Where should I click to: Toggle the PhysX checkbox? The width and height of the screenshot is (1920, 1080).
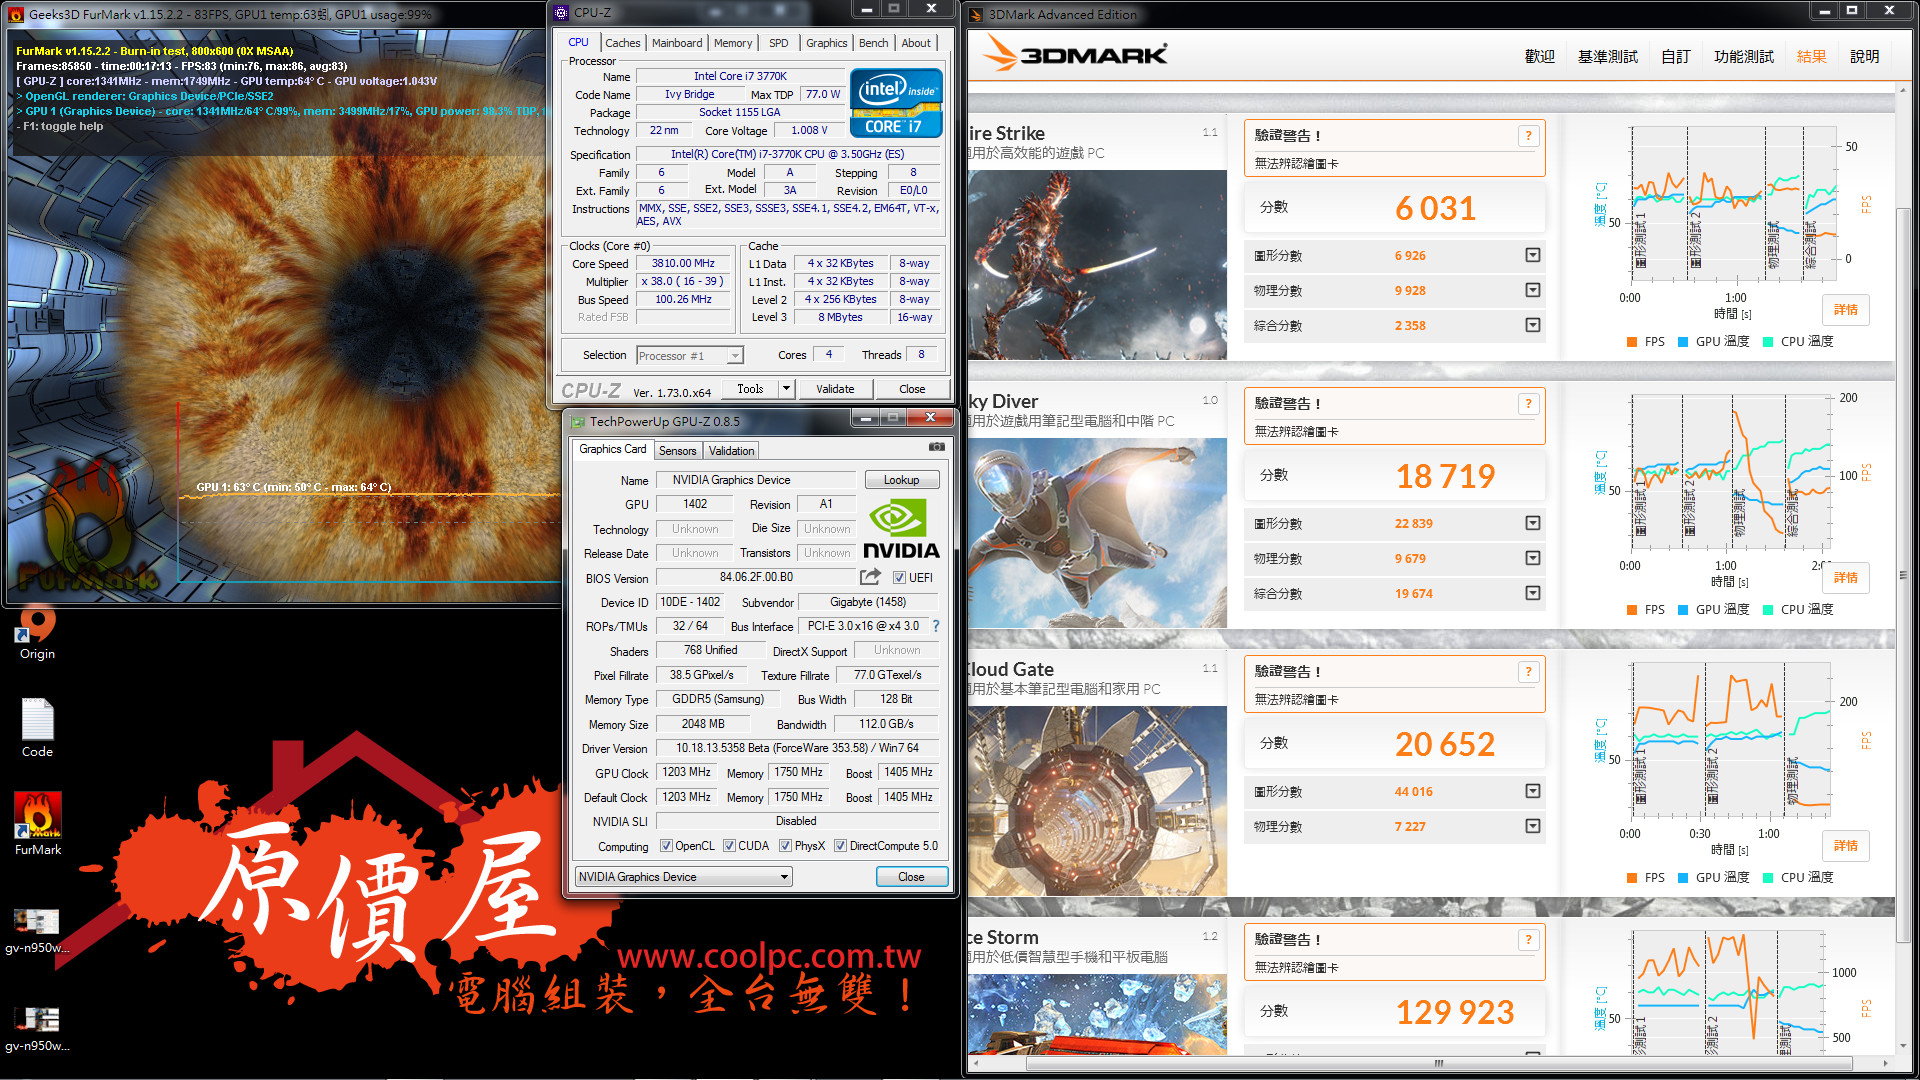coord(786,846)
